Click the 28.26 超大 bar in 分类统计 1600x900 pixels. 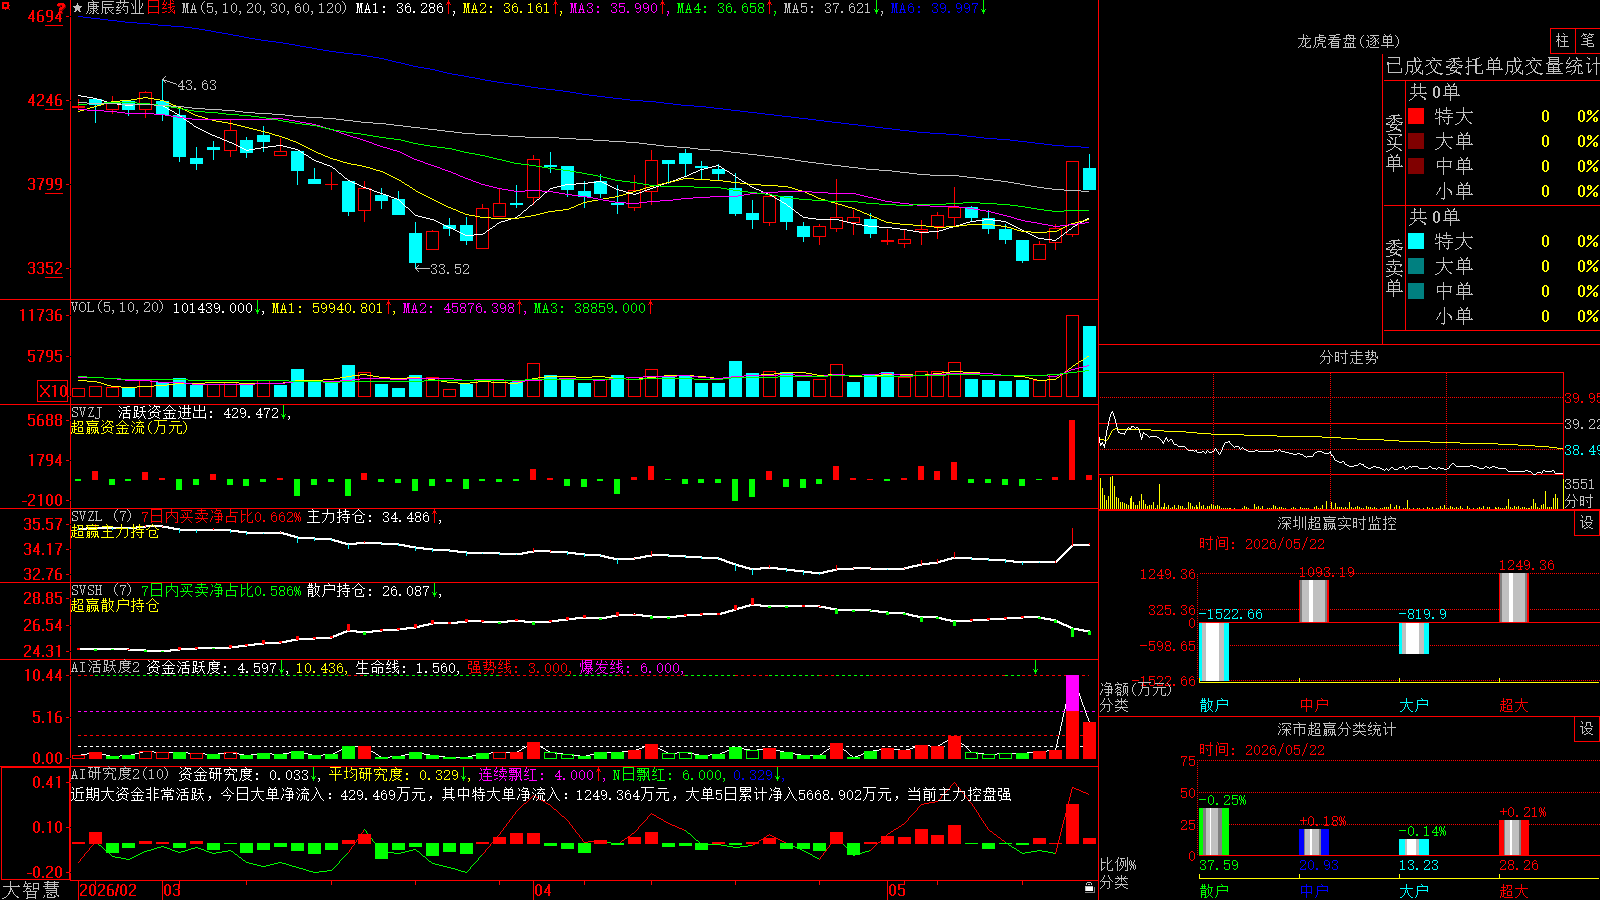pos(1514,838)
